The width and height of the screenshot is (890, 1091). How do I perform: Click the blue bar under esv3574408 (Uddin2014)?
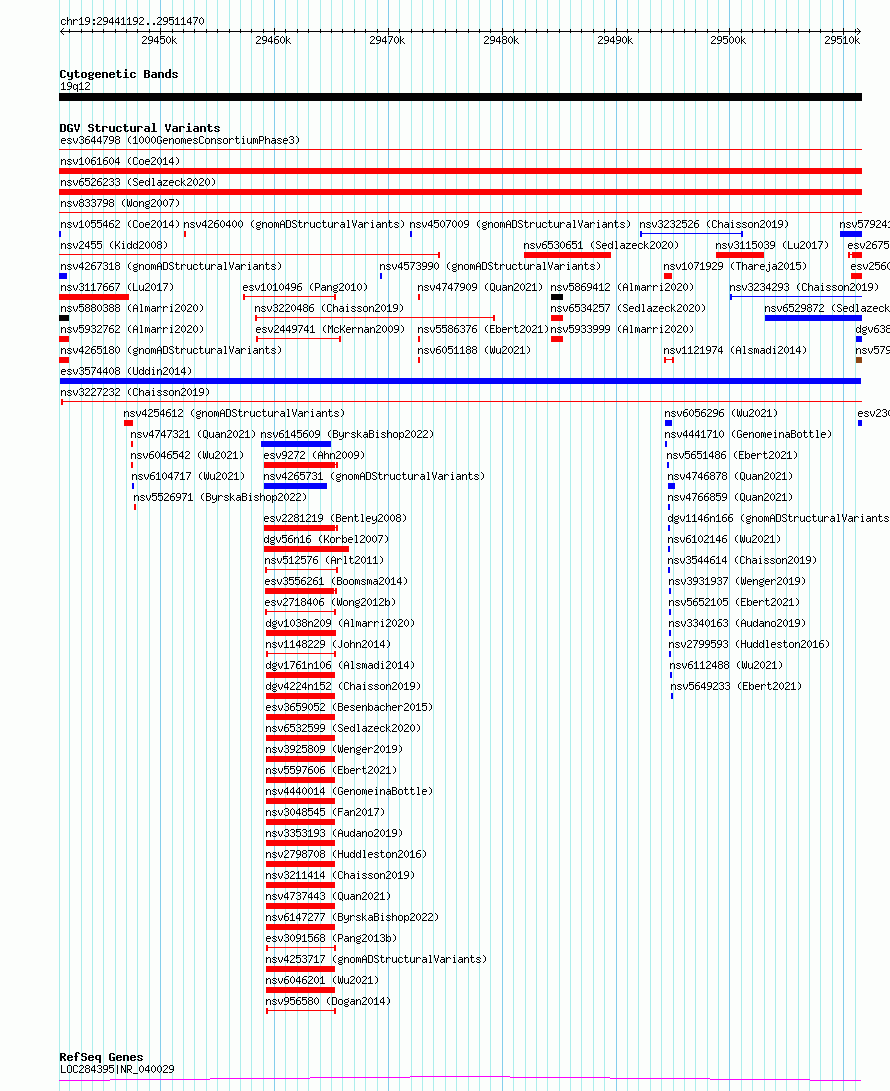pos(460,381)
